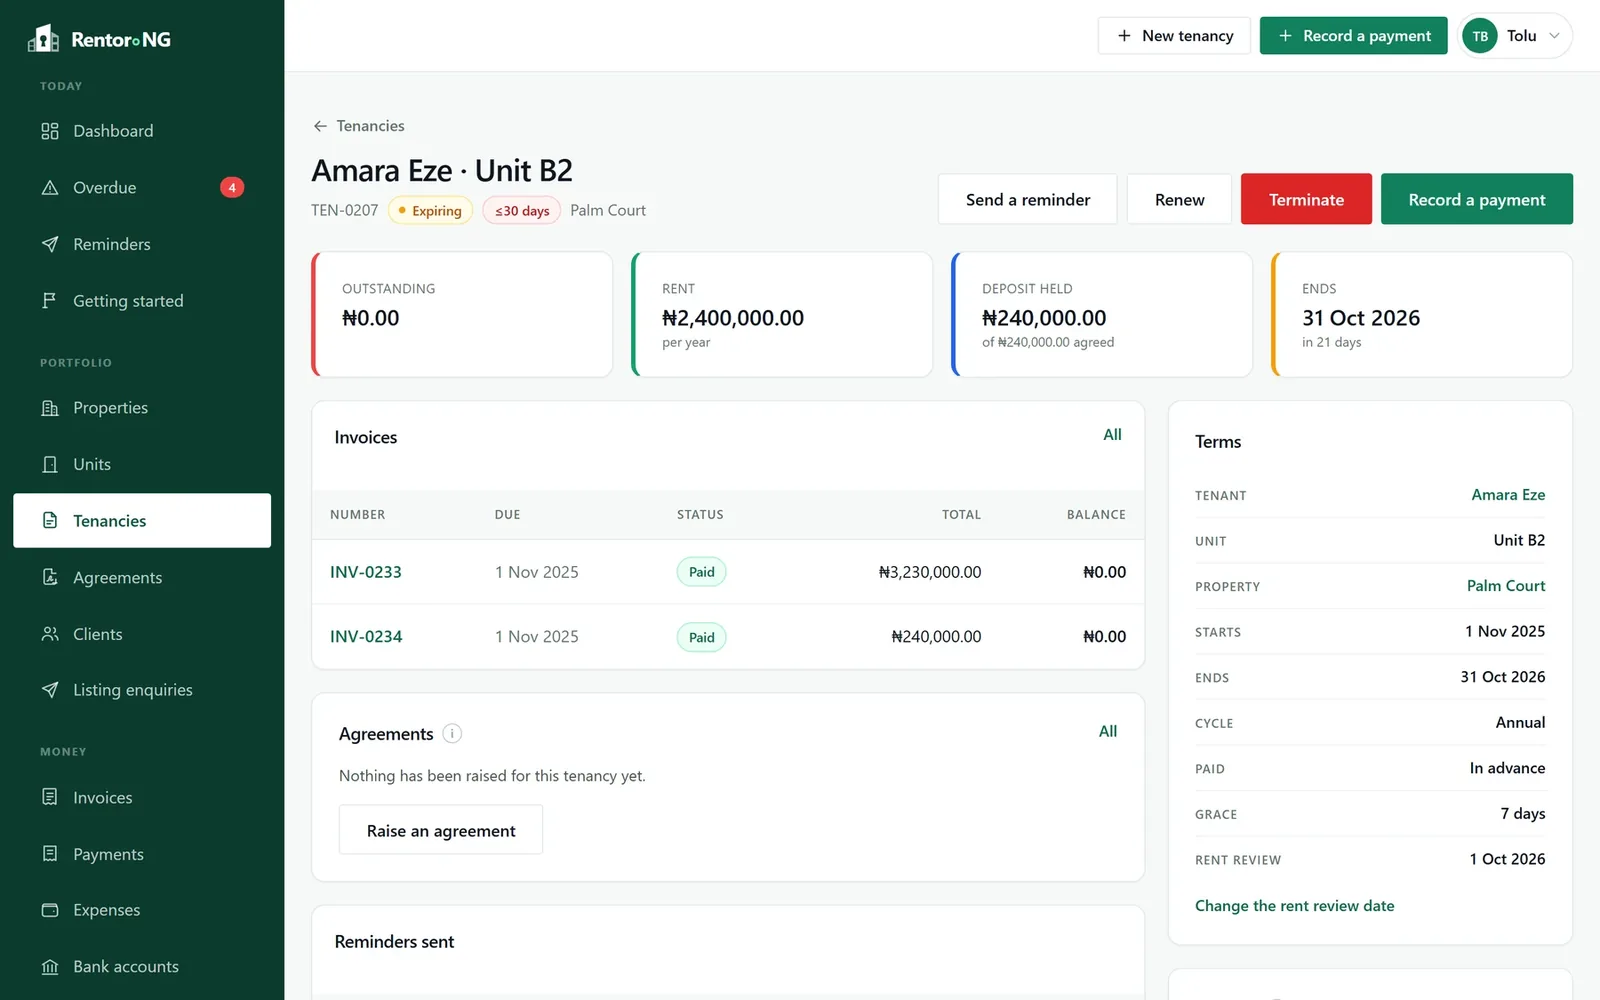The image size is (1600, 1000).
Task: Click the Invoices sidebar icon
Action: click(50, 797)
